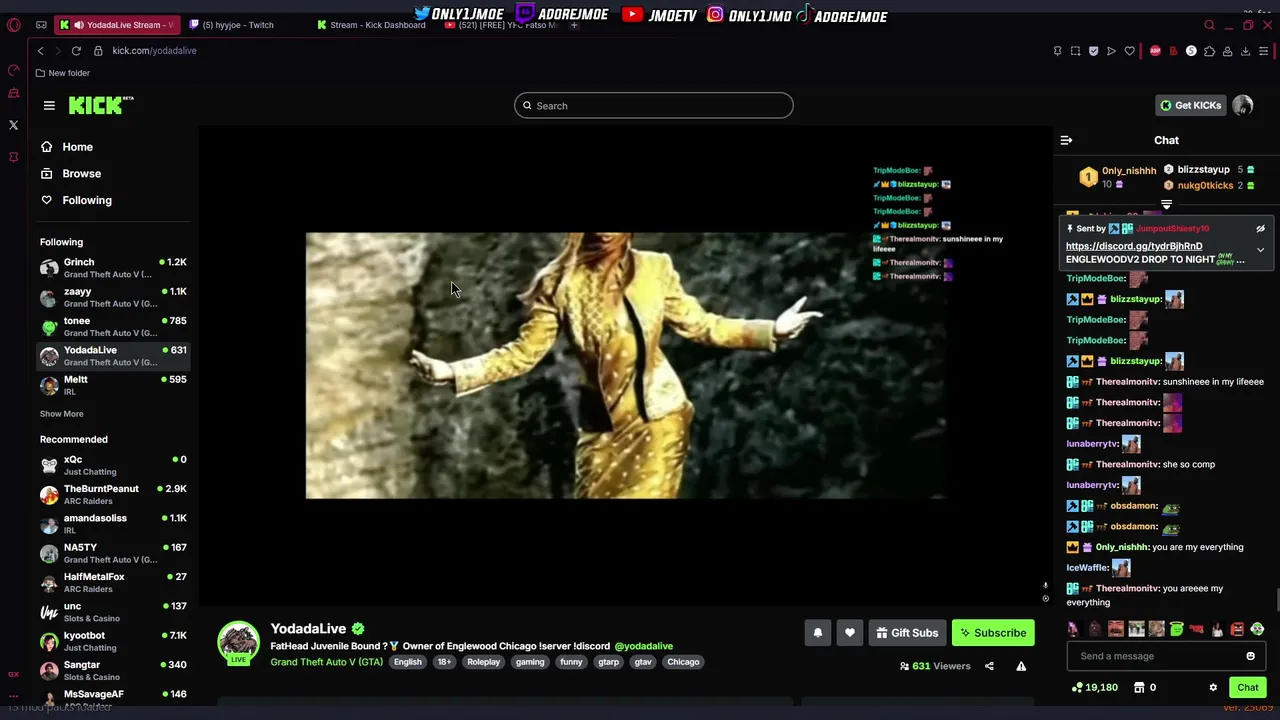1280x720 pixels.
Task: Open the emoji picker in chat
Action: tap(1250, 656)
